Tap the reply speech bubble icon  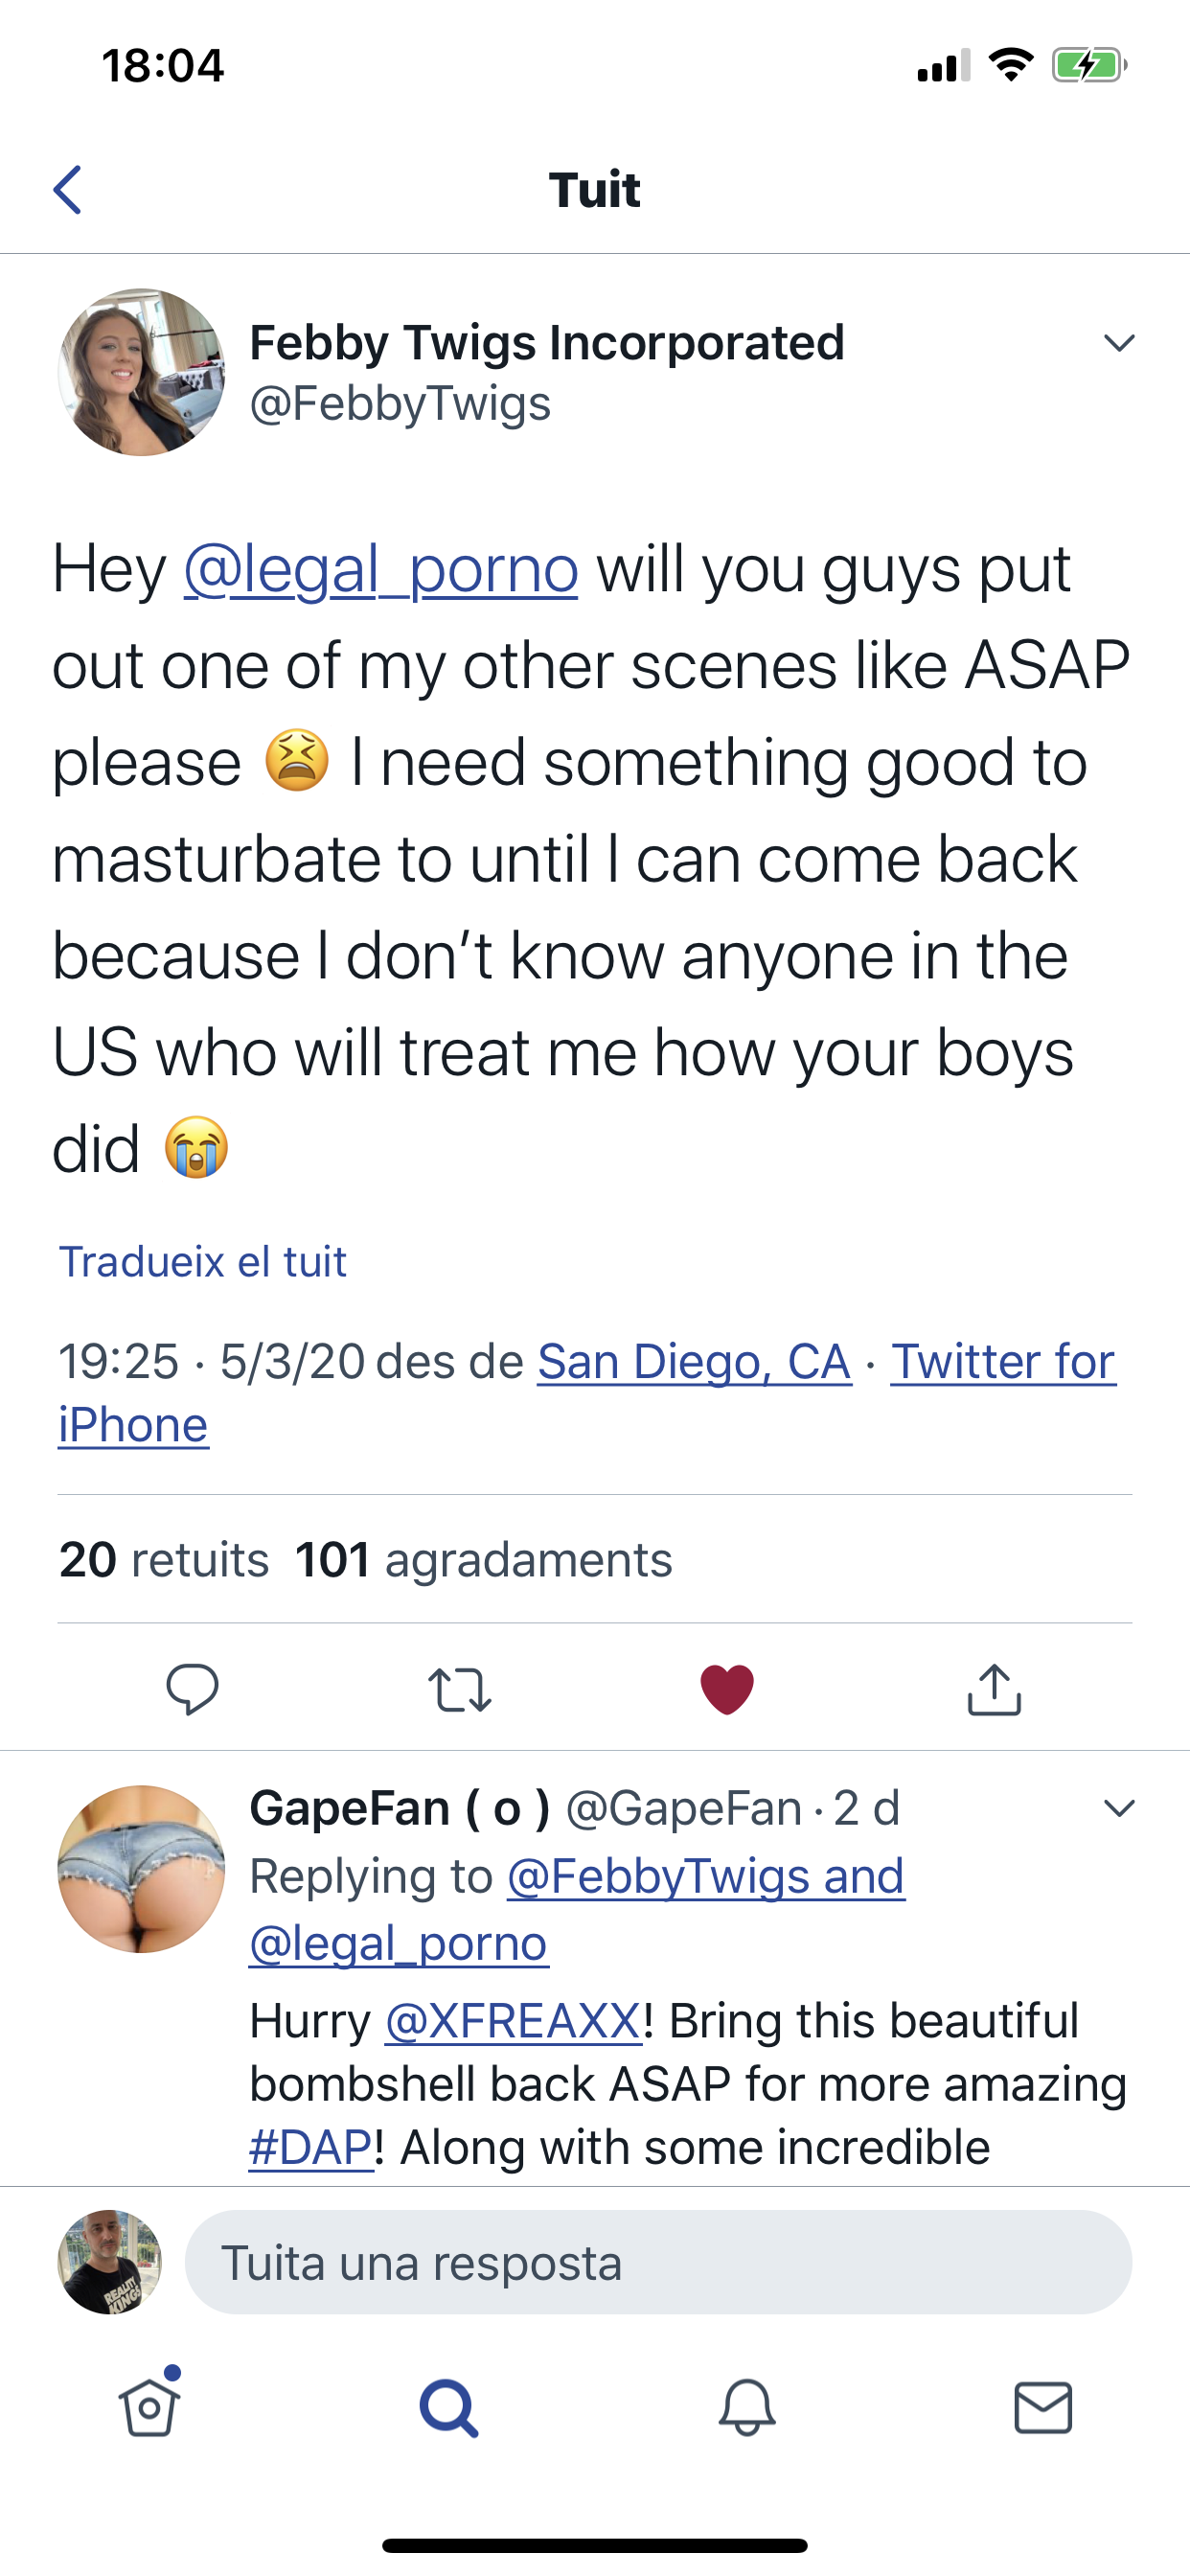(192, 1689)
